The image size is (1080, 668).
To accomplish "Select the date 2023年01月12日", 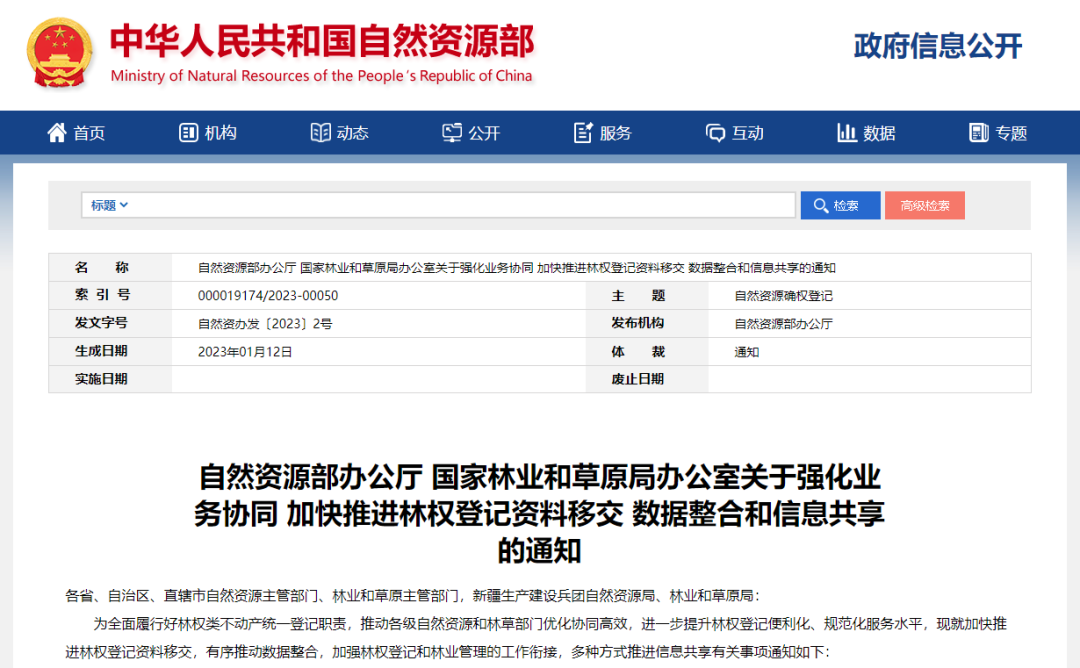I will coord(245,352).
